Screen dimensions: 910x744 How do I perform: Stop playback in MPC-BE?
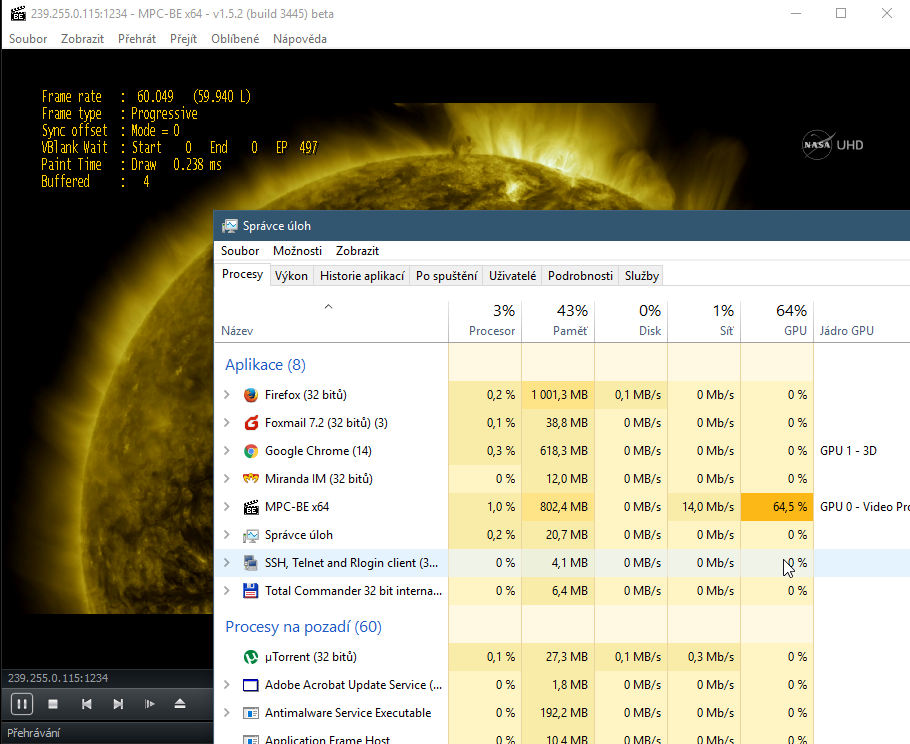[x=53, y=704]
